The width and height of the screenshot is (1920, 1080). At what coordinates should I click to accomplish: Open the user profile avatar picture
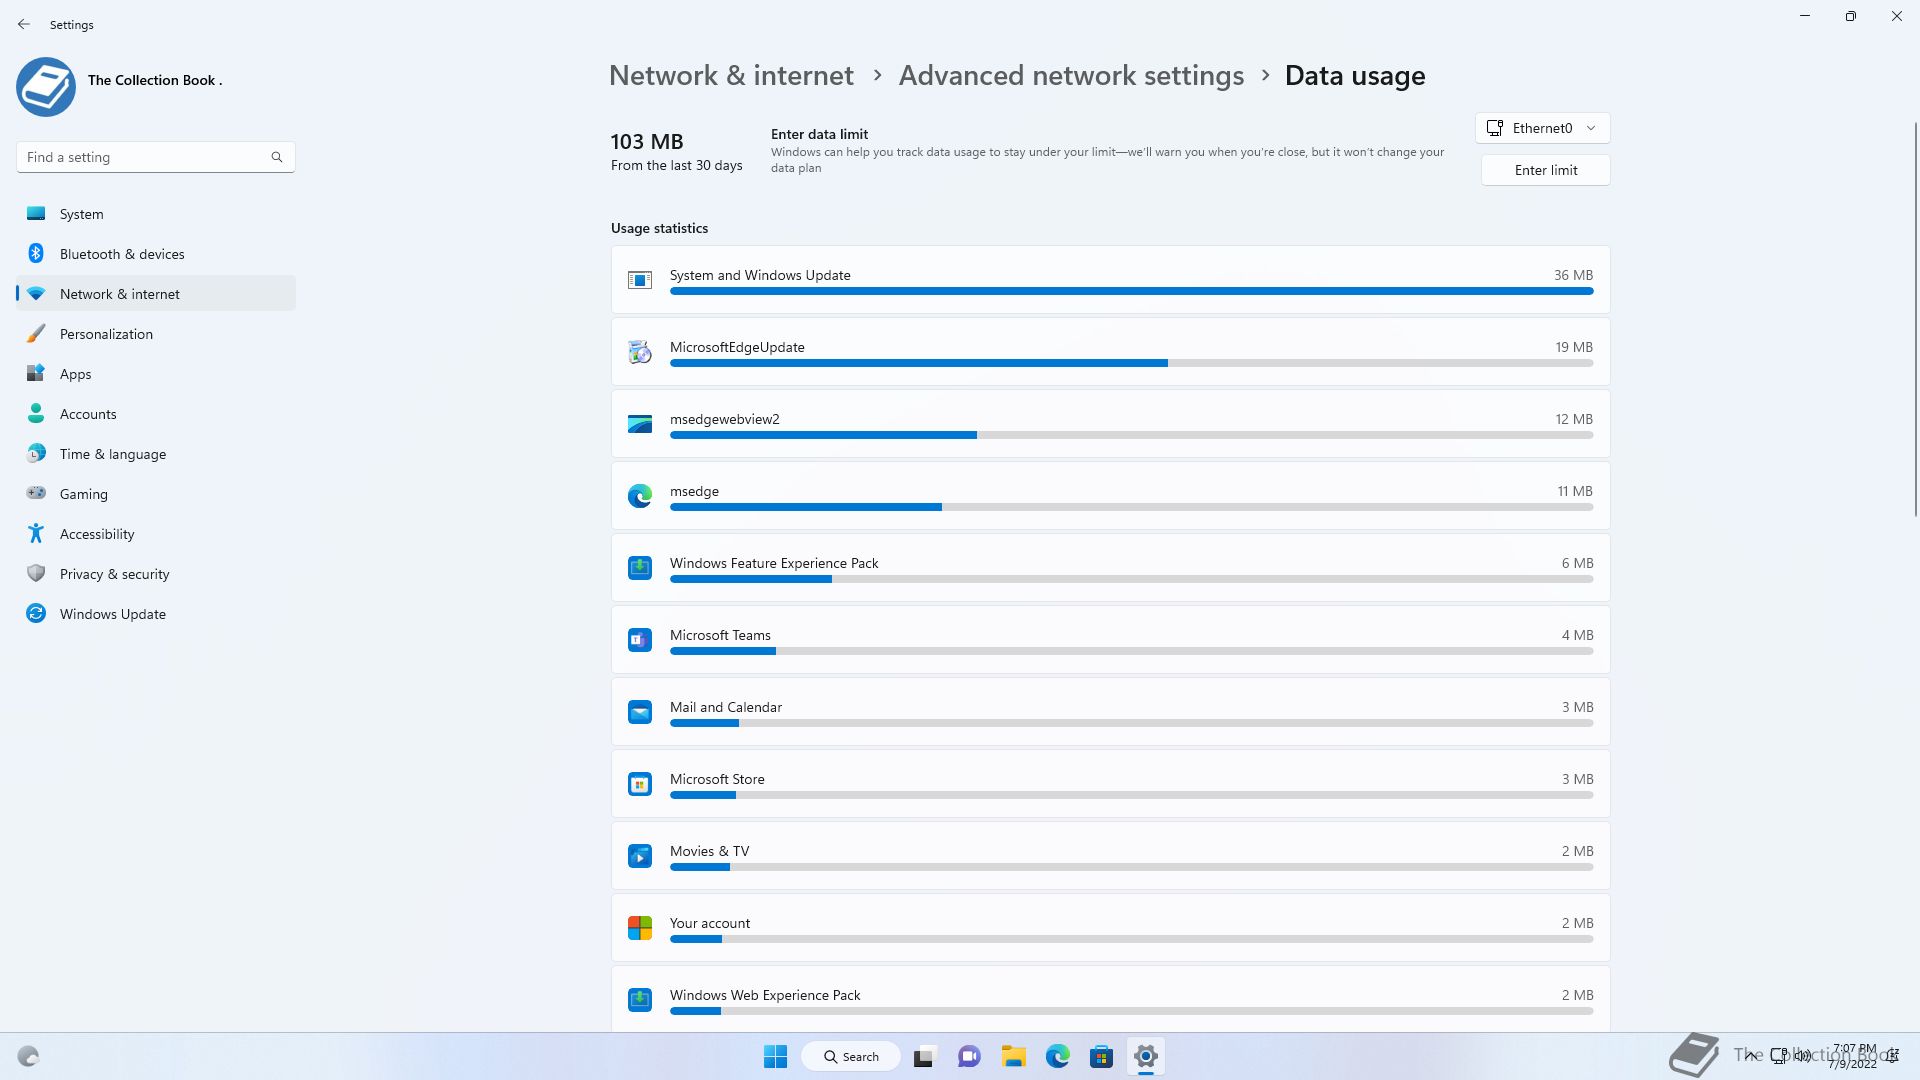pos(46,87)
